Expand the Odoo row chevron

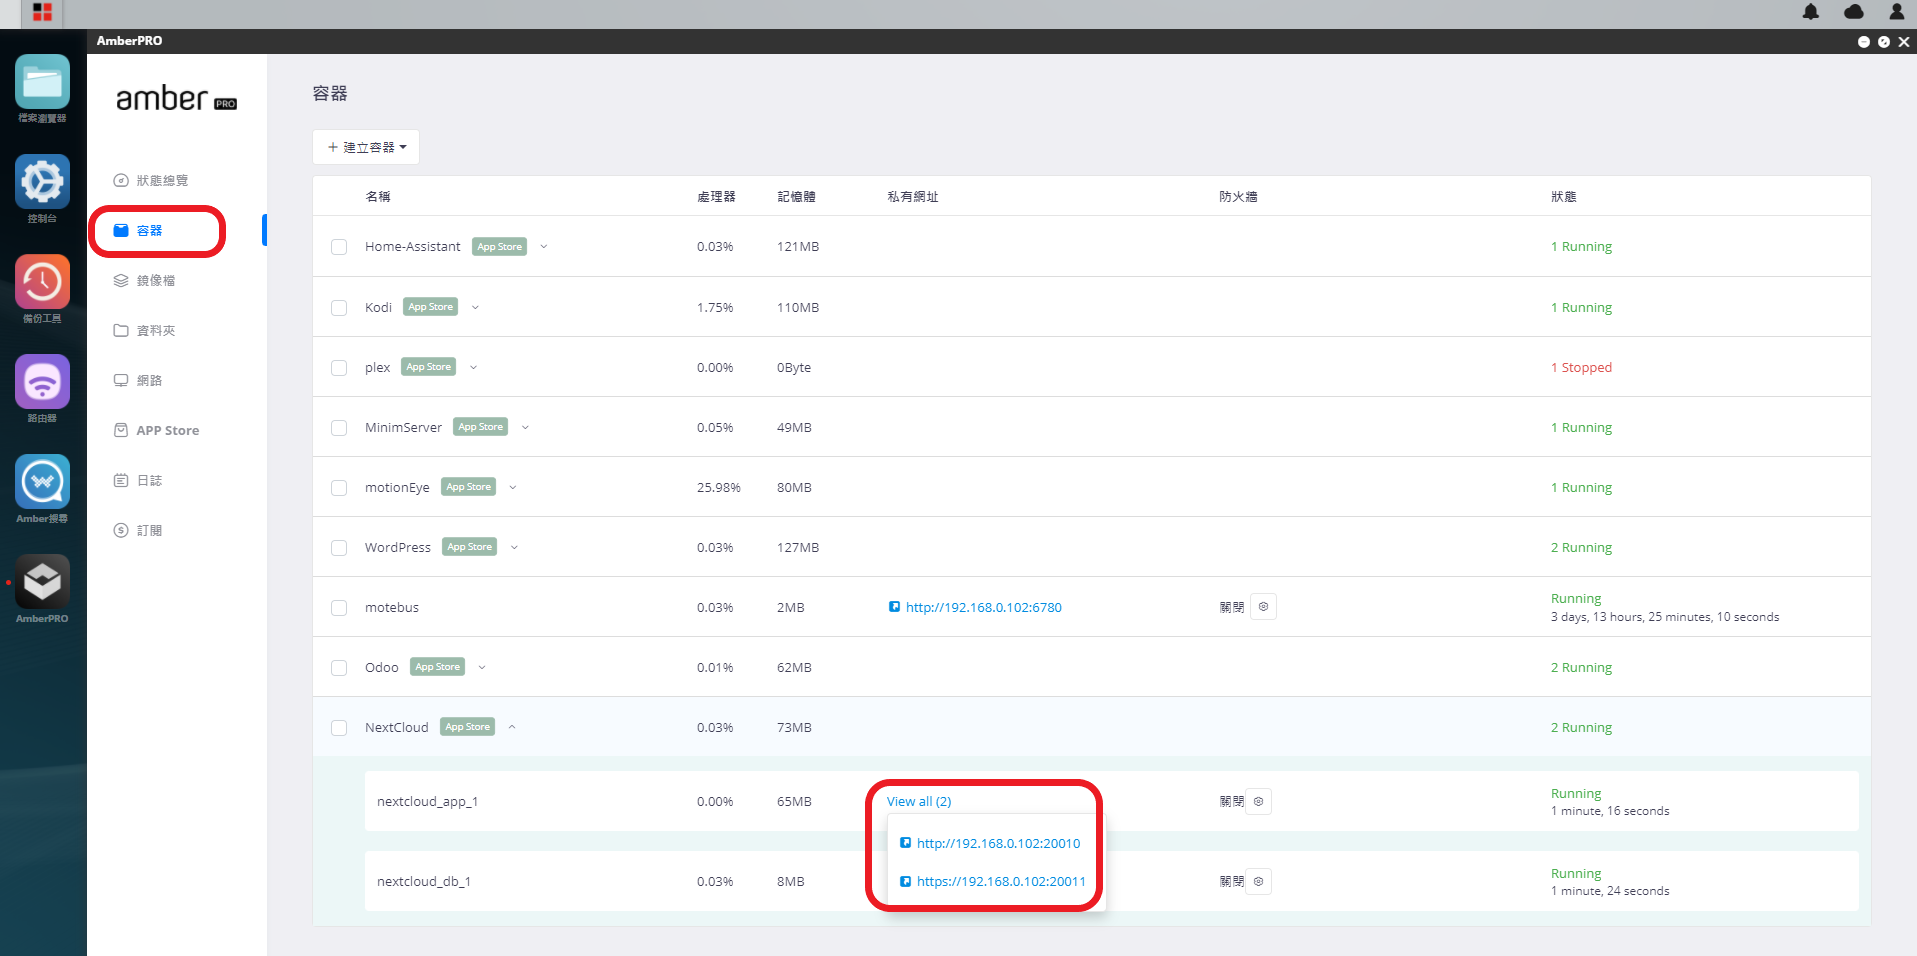(482, 667)
